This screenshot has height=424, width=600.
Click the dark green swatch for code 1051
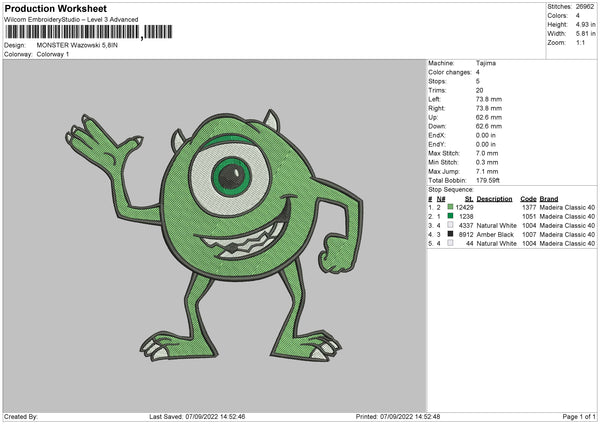click(x=450, y=216)
